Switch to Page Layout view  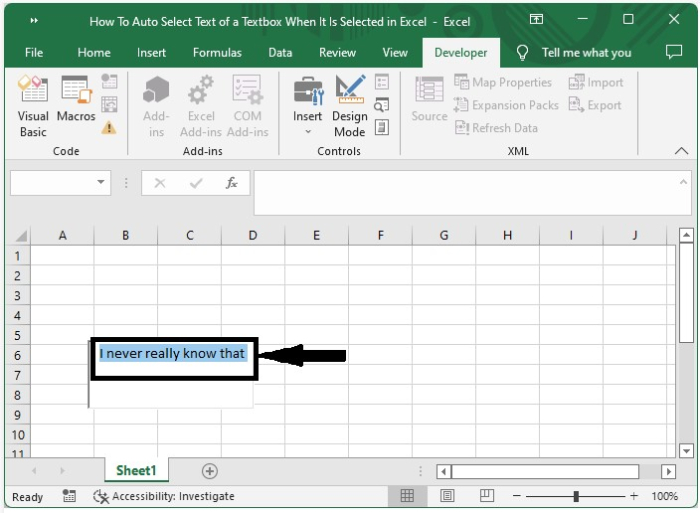click(x=447, y=496)
